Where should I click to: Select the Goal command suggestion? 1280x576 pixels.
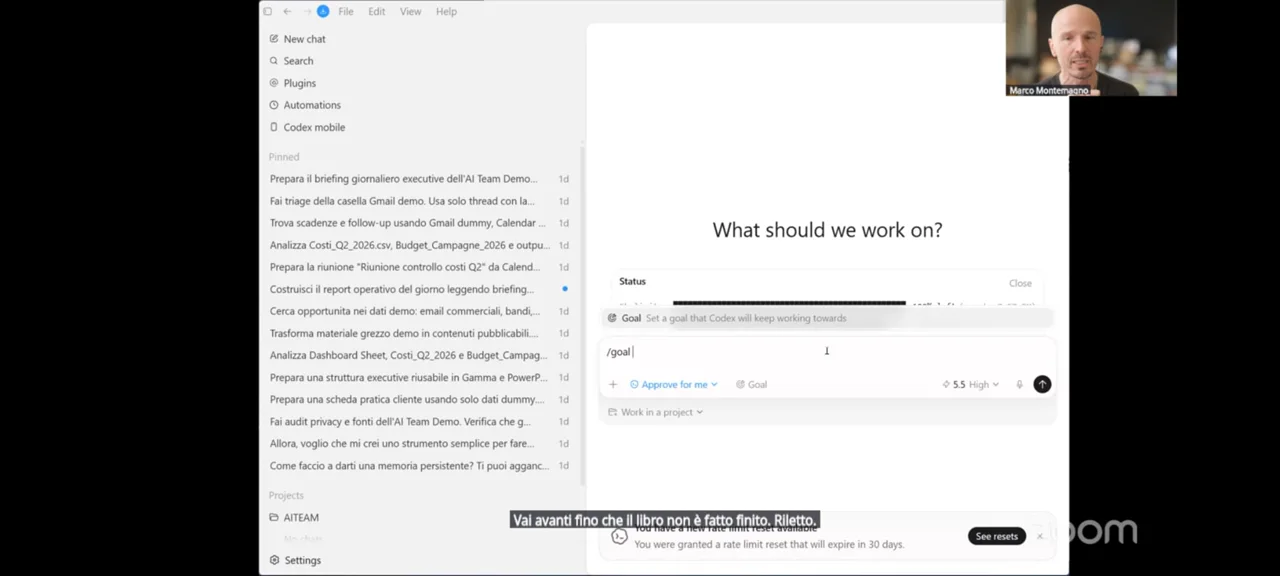827,318
